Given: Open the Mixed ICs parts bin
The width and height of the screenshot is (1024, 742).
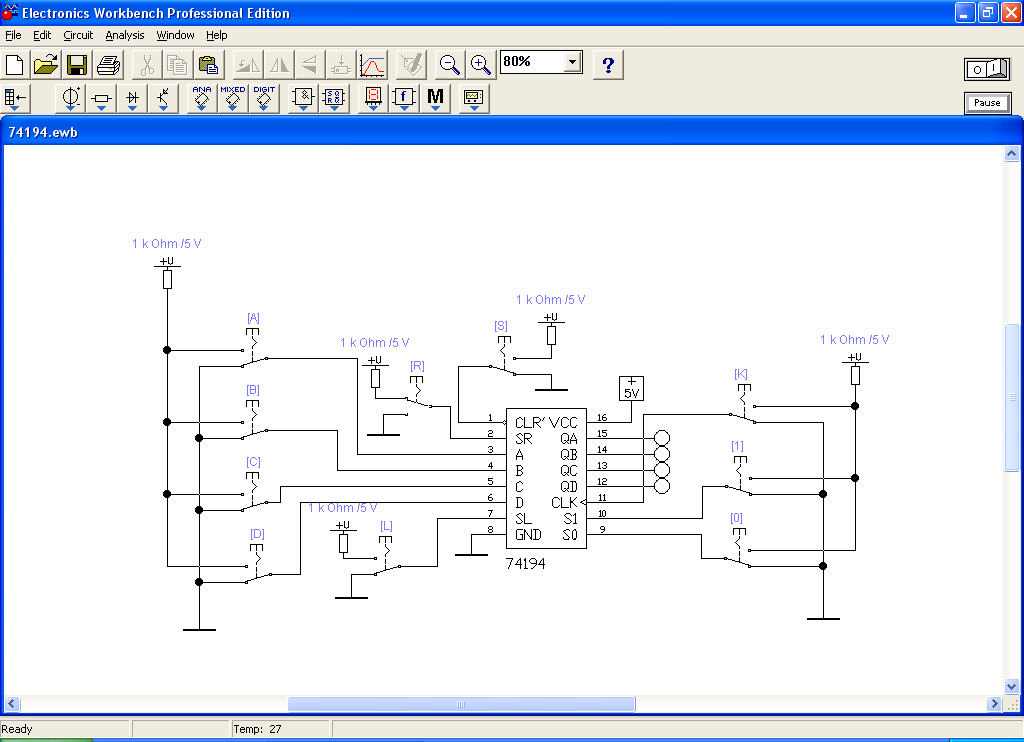Looking at the screenshot, I should click(x=232, y=99).
